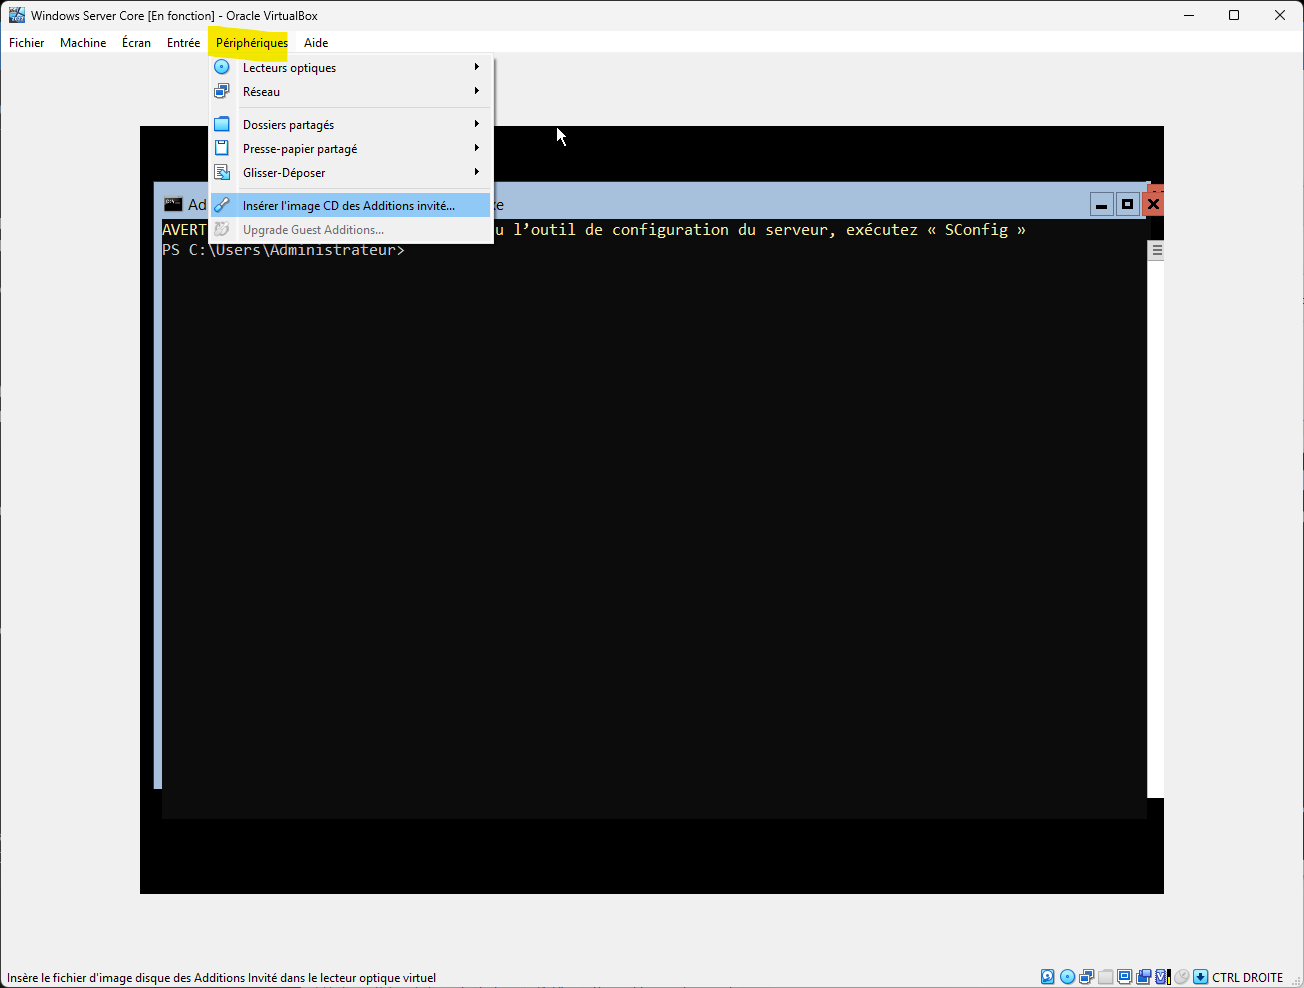Click the greyed Upgrade Guest Additions entry
Image resolution: width=1304 pixels, height=988 pixels.
pyautogui.click(x=350, y=229)
